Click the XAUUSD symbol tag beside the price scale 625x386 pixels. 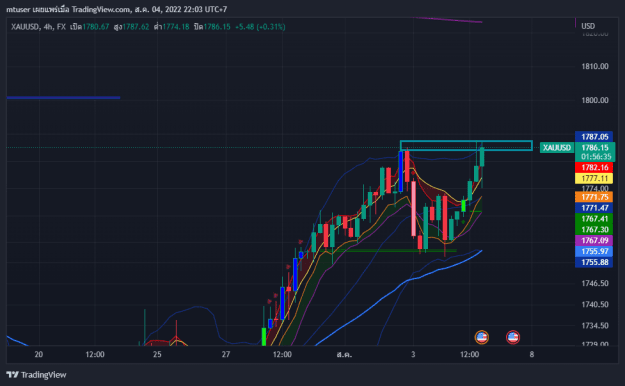pos(556,148)
